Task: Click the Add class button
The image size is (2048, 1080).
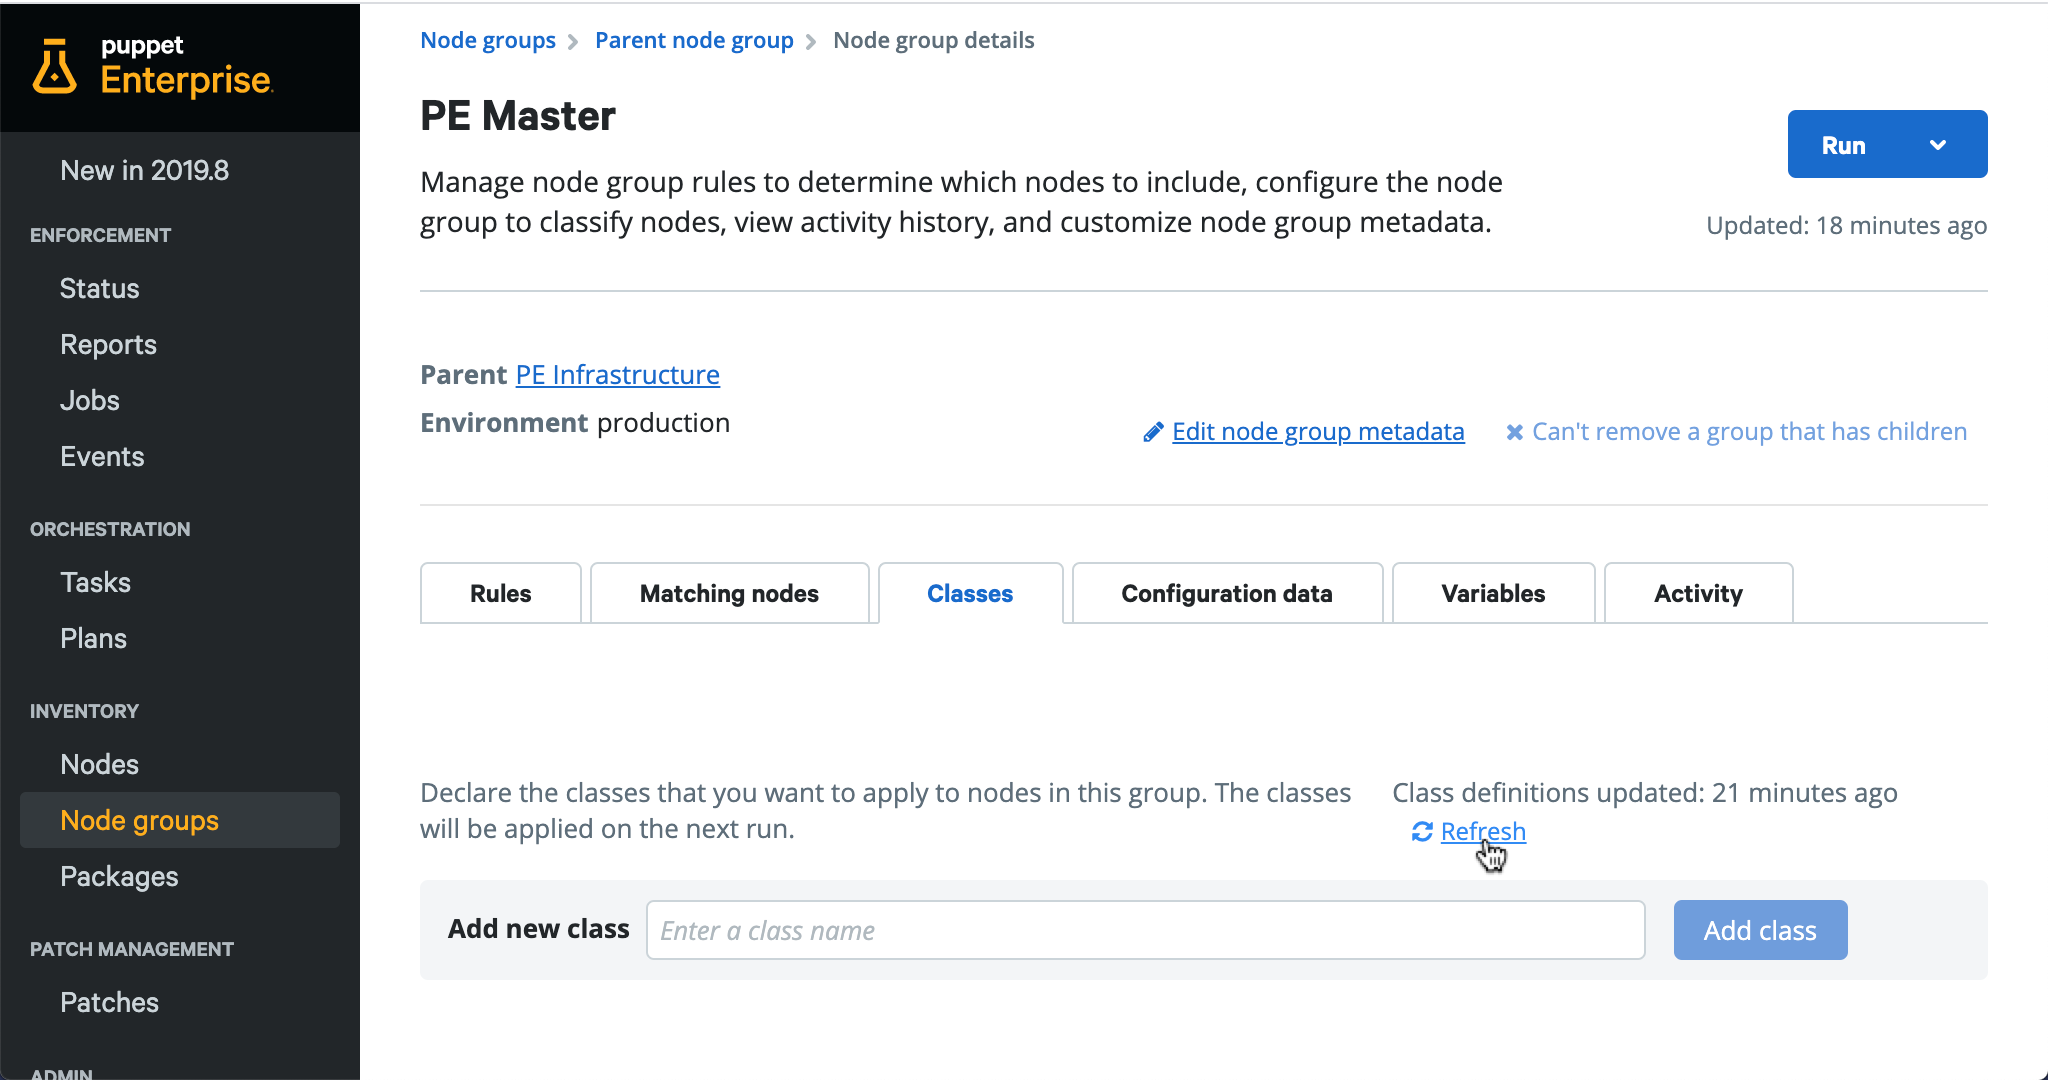Action: click(1760, 930)
